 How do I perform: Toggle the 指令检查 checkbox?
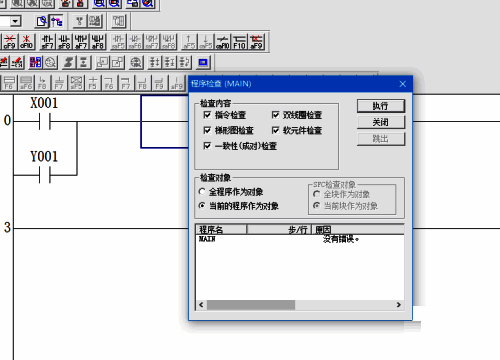click(207, 115)
